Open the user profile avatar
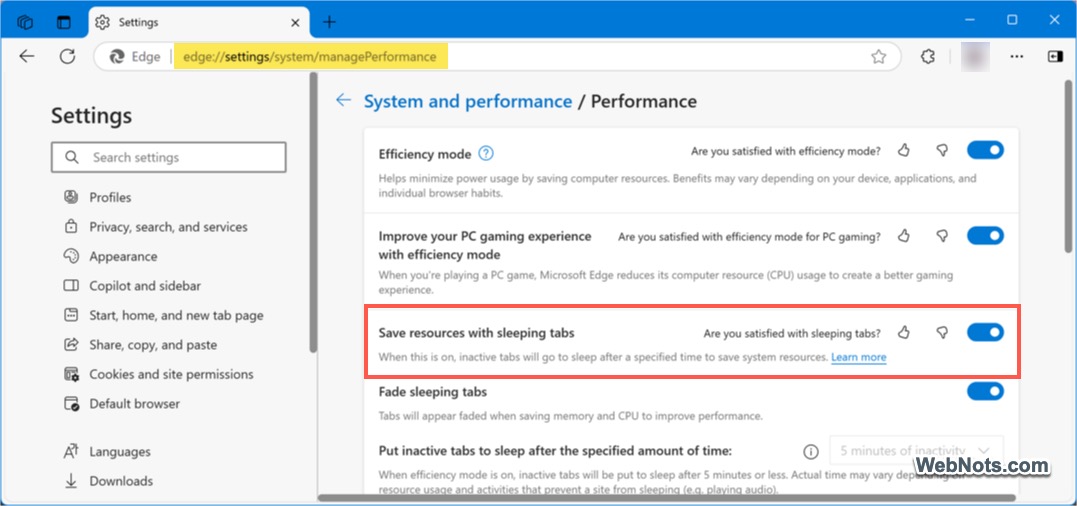The image size is (1077, 506). [x=975, y=56]
